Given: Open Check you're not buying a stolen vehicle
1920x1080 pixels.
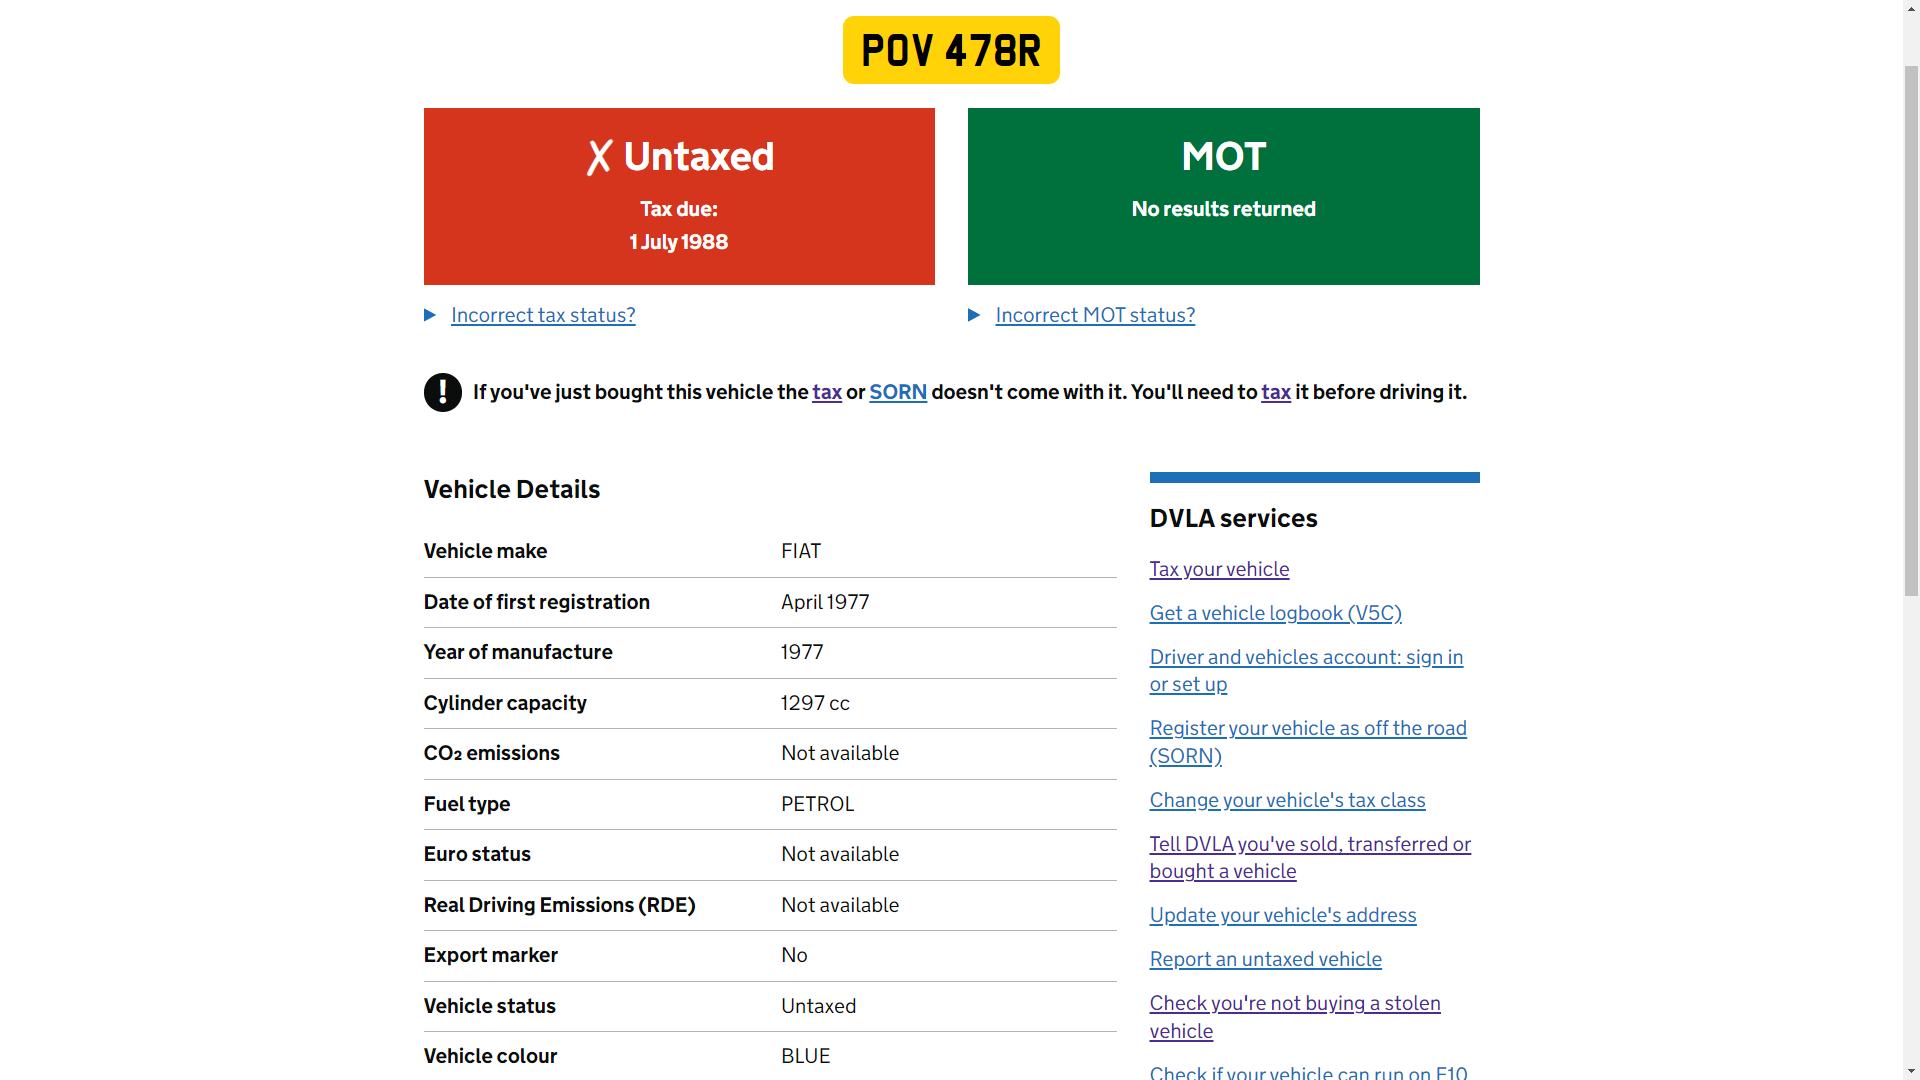Looking at the screenshot, I should click(1295, 1003).
